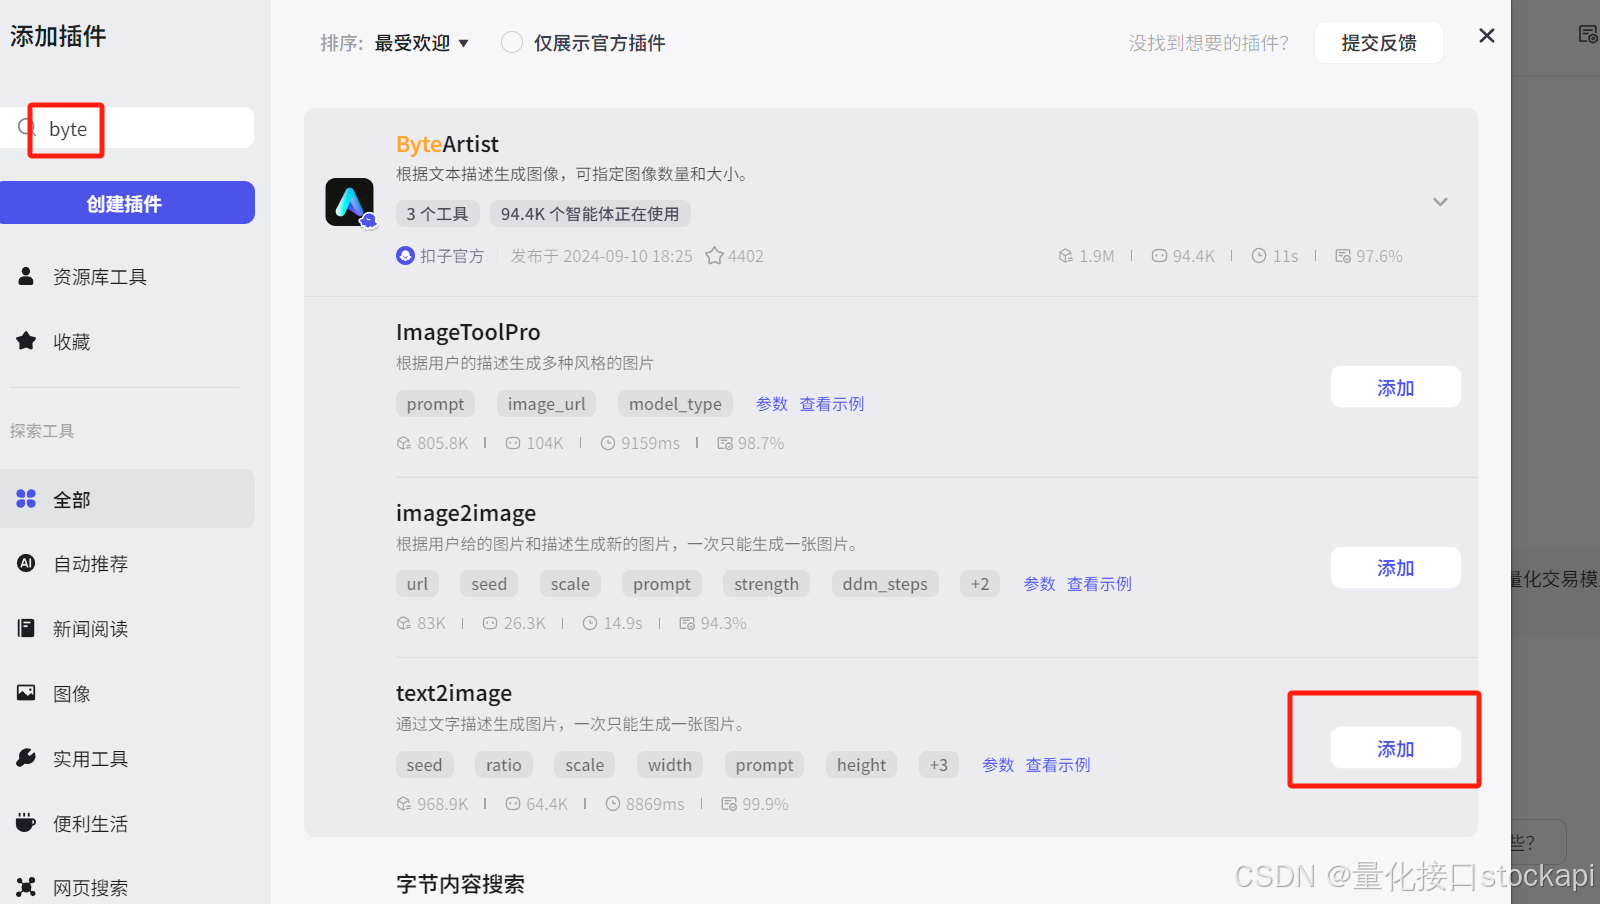Expand the +2 parameters for image2image

coord(980,584)
